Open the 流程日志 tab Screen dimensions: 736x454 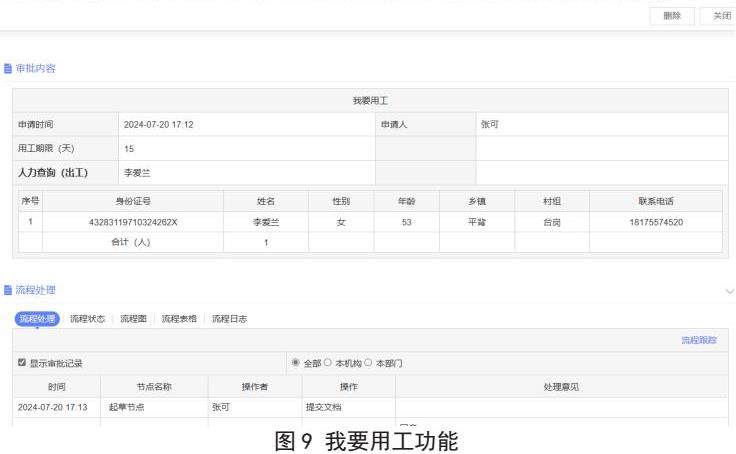click(x=229, y=319)
